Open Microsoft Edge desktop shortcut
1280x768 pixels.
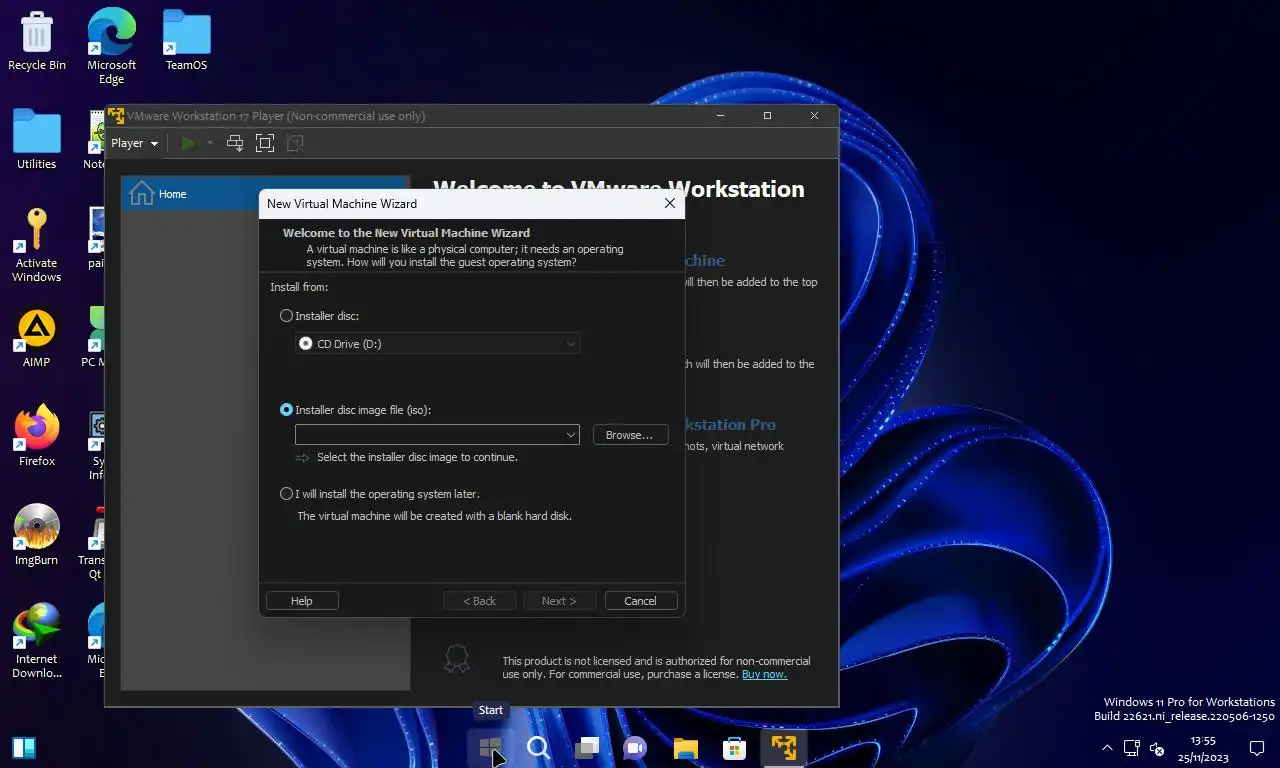coord(111,46)
